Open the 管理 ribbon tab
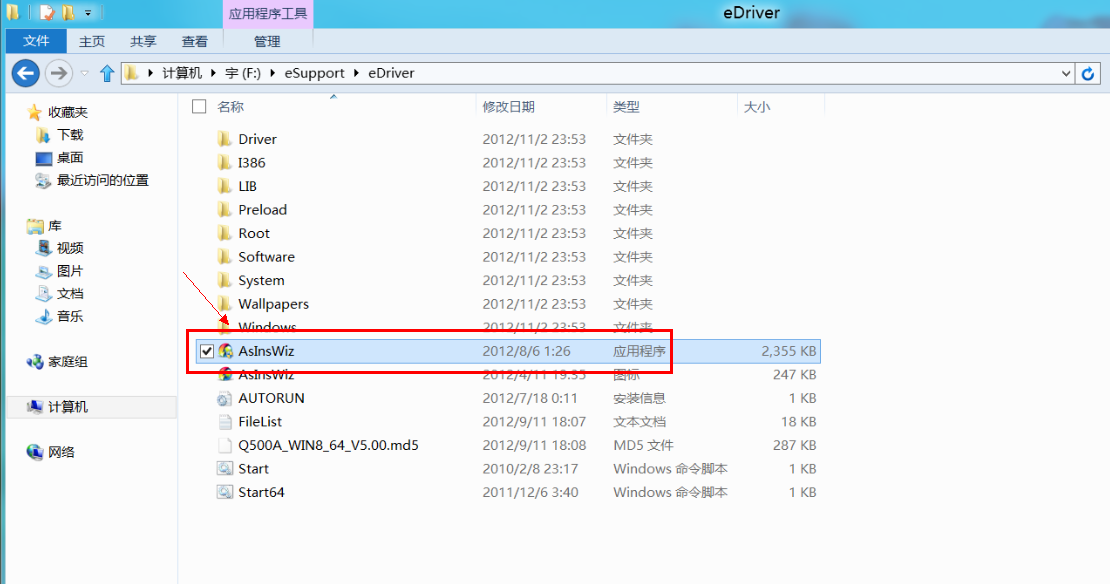Image resolution: width=1110 pixels, height=584 pixels. coord(267,41)
